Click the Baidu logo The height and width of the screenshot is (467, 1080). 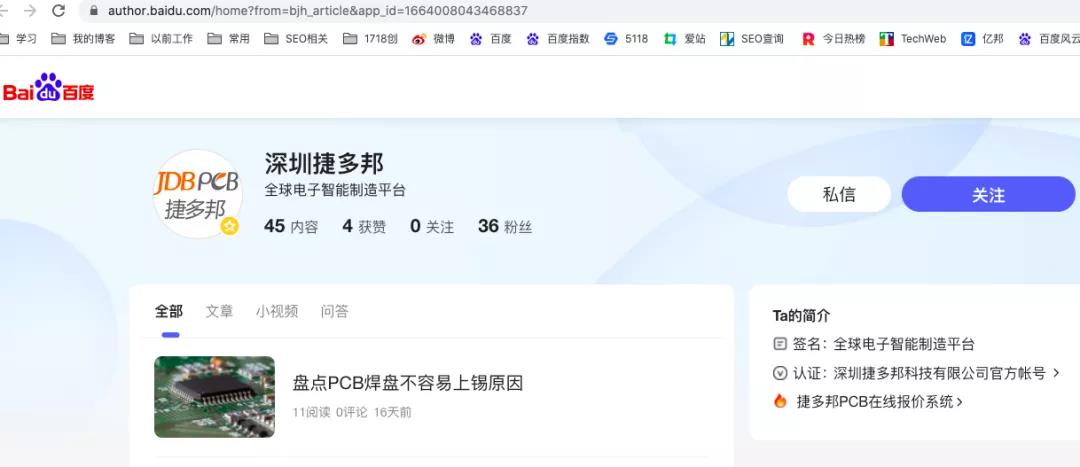tap(48, 89)
